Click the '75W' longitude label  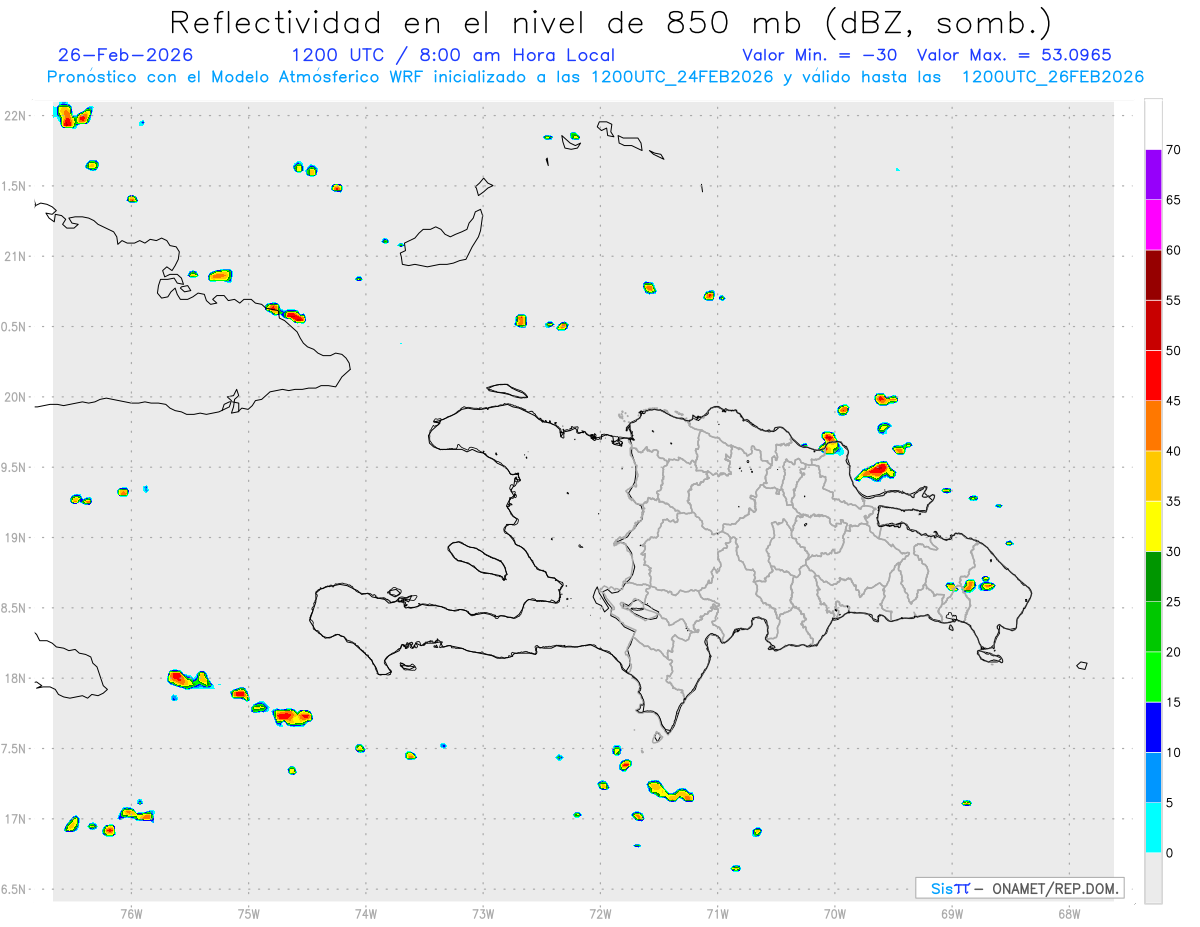point(249,913)
